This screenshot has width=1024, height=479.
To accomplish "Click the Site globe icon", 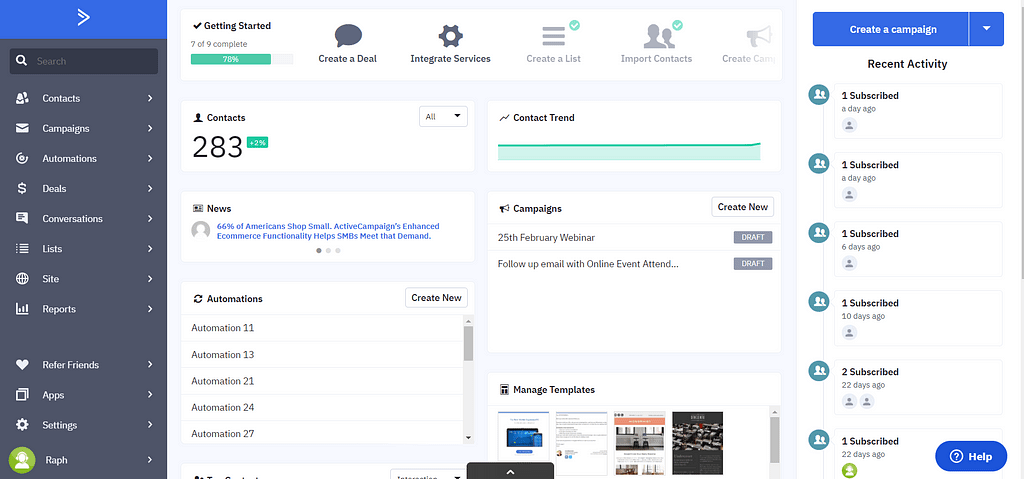I will point(22,278).
